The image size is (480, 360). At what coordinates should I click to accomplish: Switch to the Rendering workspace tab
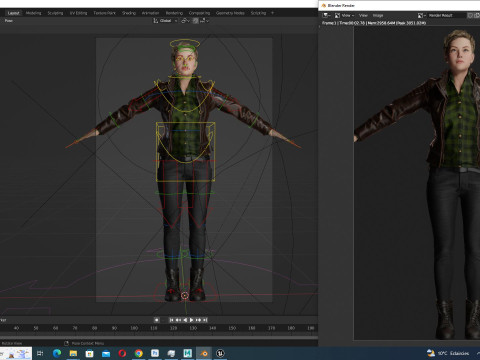coord(174,13)
